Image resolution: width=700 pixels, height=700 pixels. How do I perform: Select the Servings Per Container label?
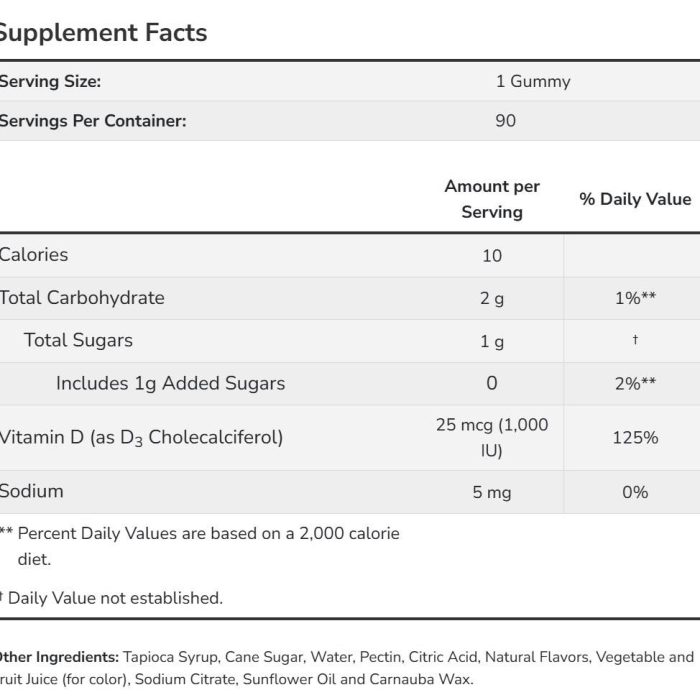click(x=93, y=121)
